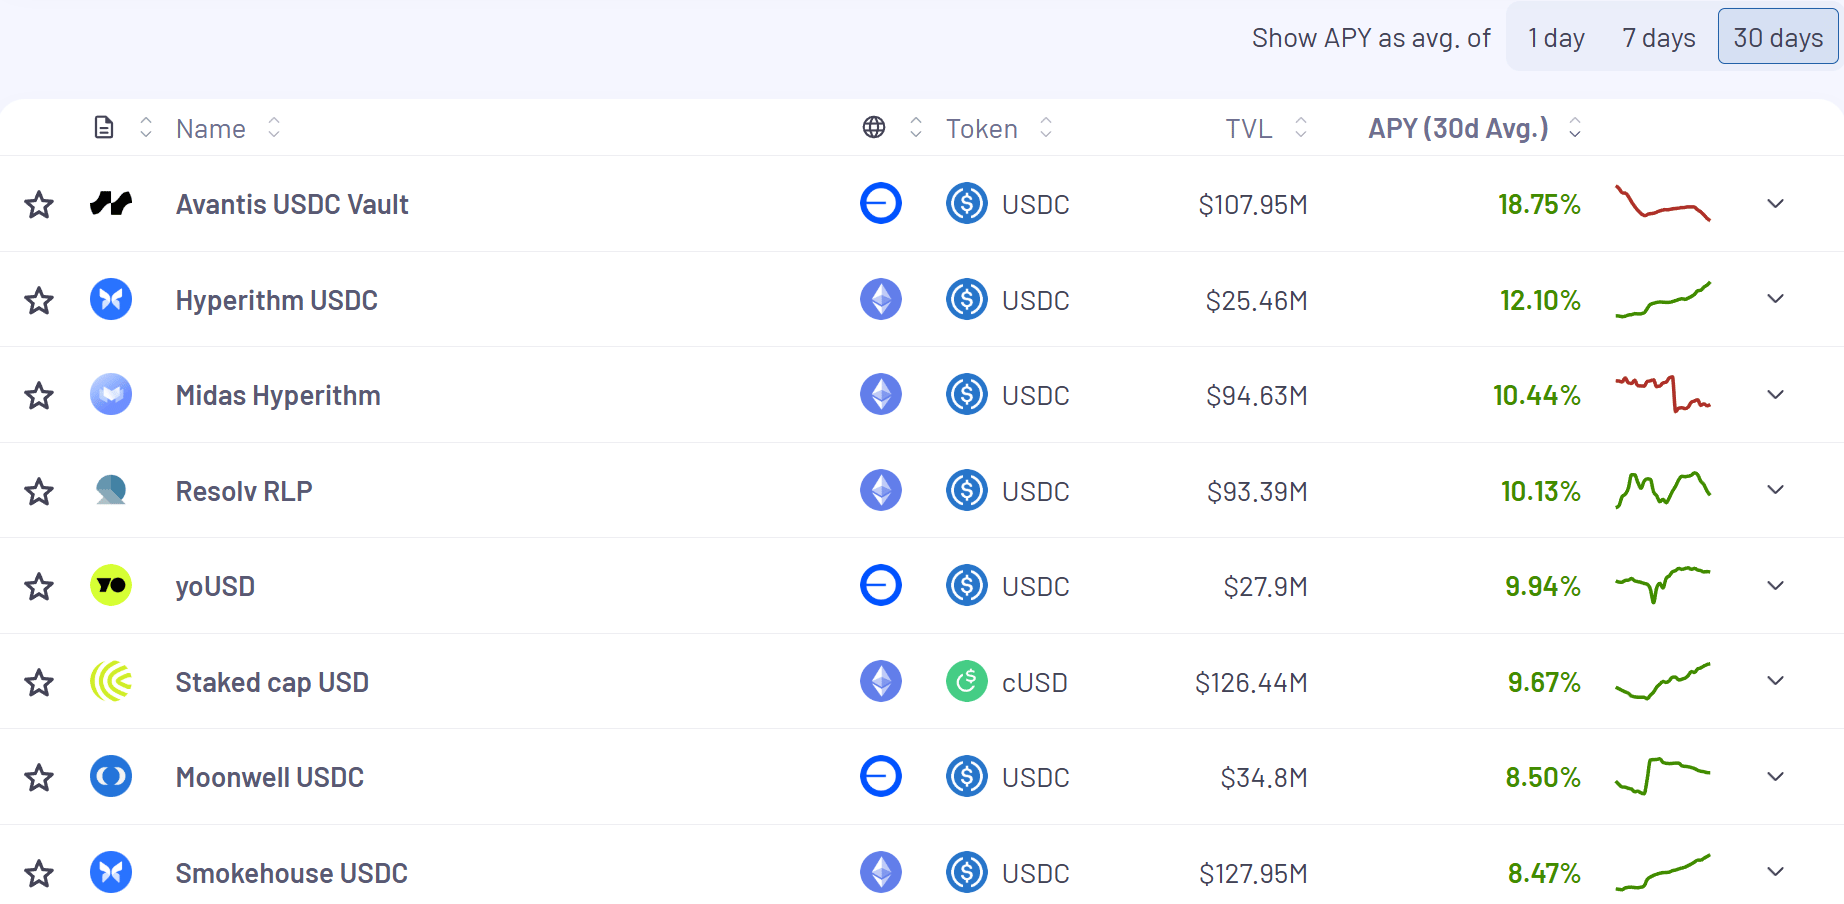Expand the Avantis USDC Vault row
Viewport: 1844px width, 904px height.
[1775, 204]
